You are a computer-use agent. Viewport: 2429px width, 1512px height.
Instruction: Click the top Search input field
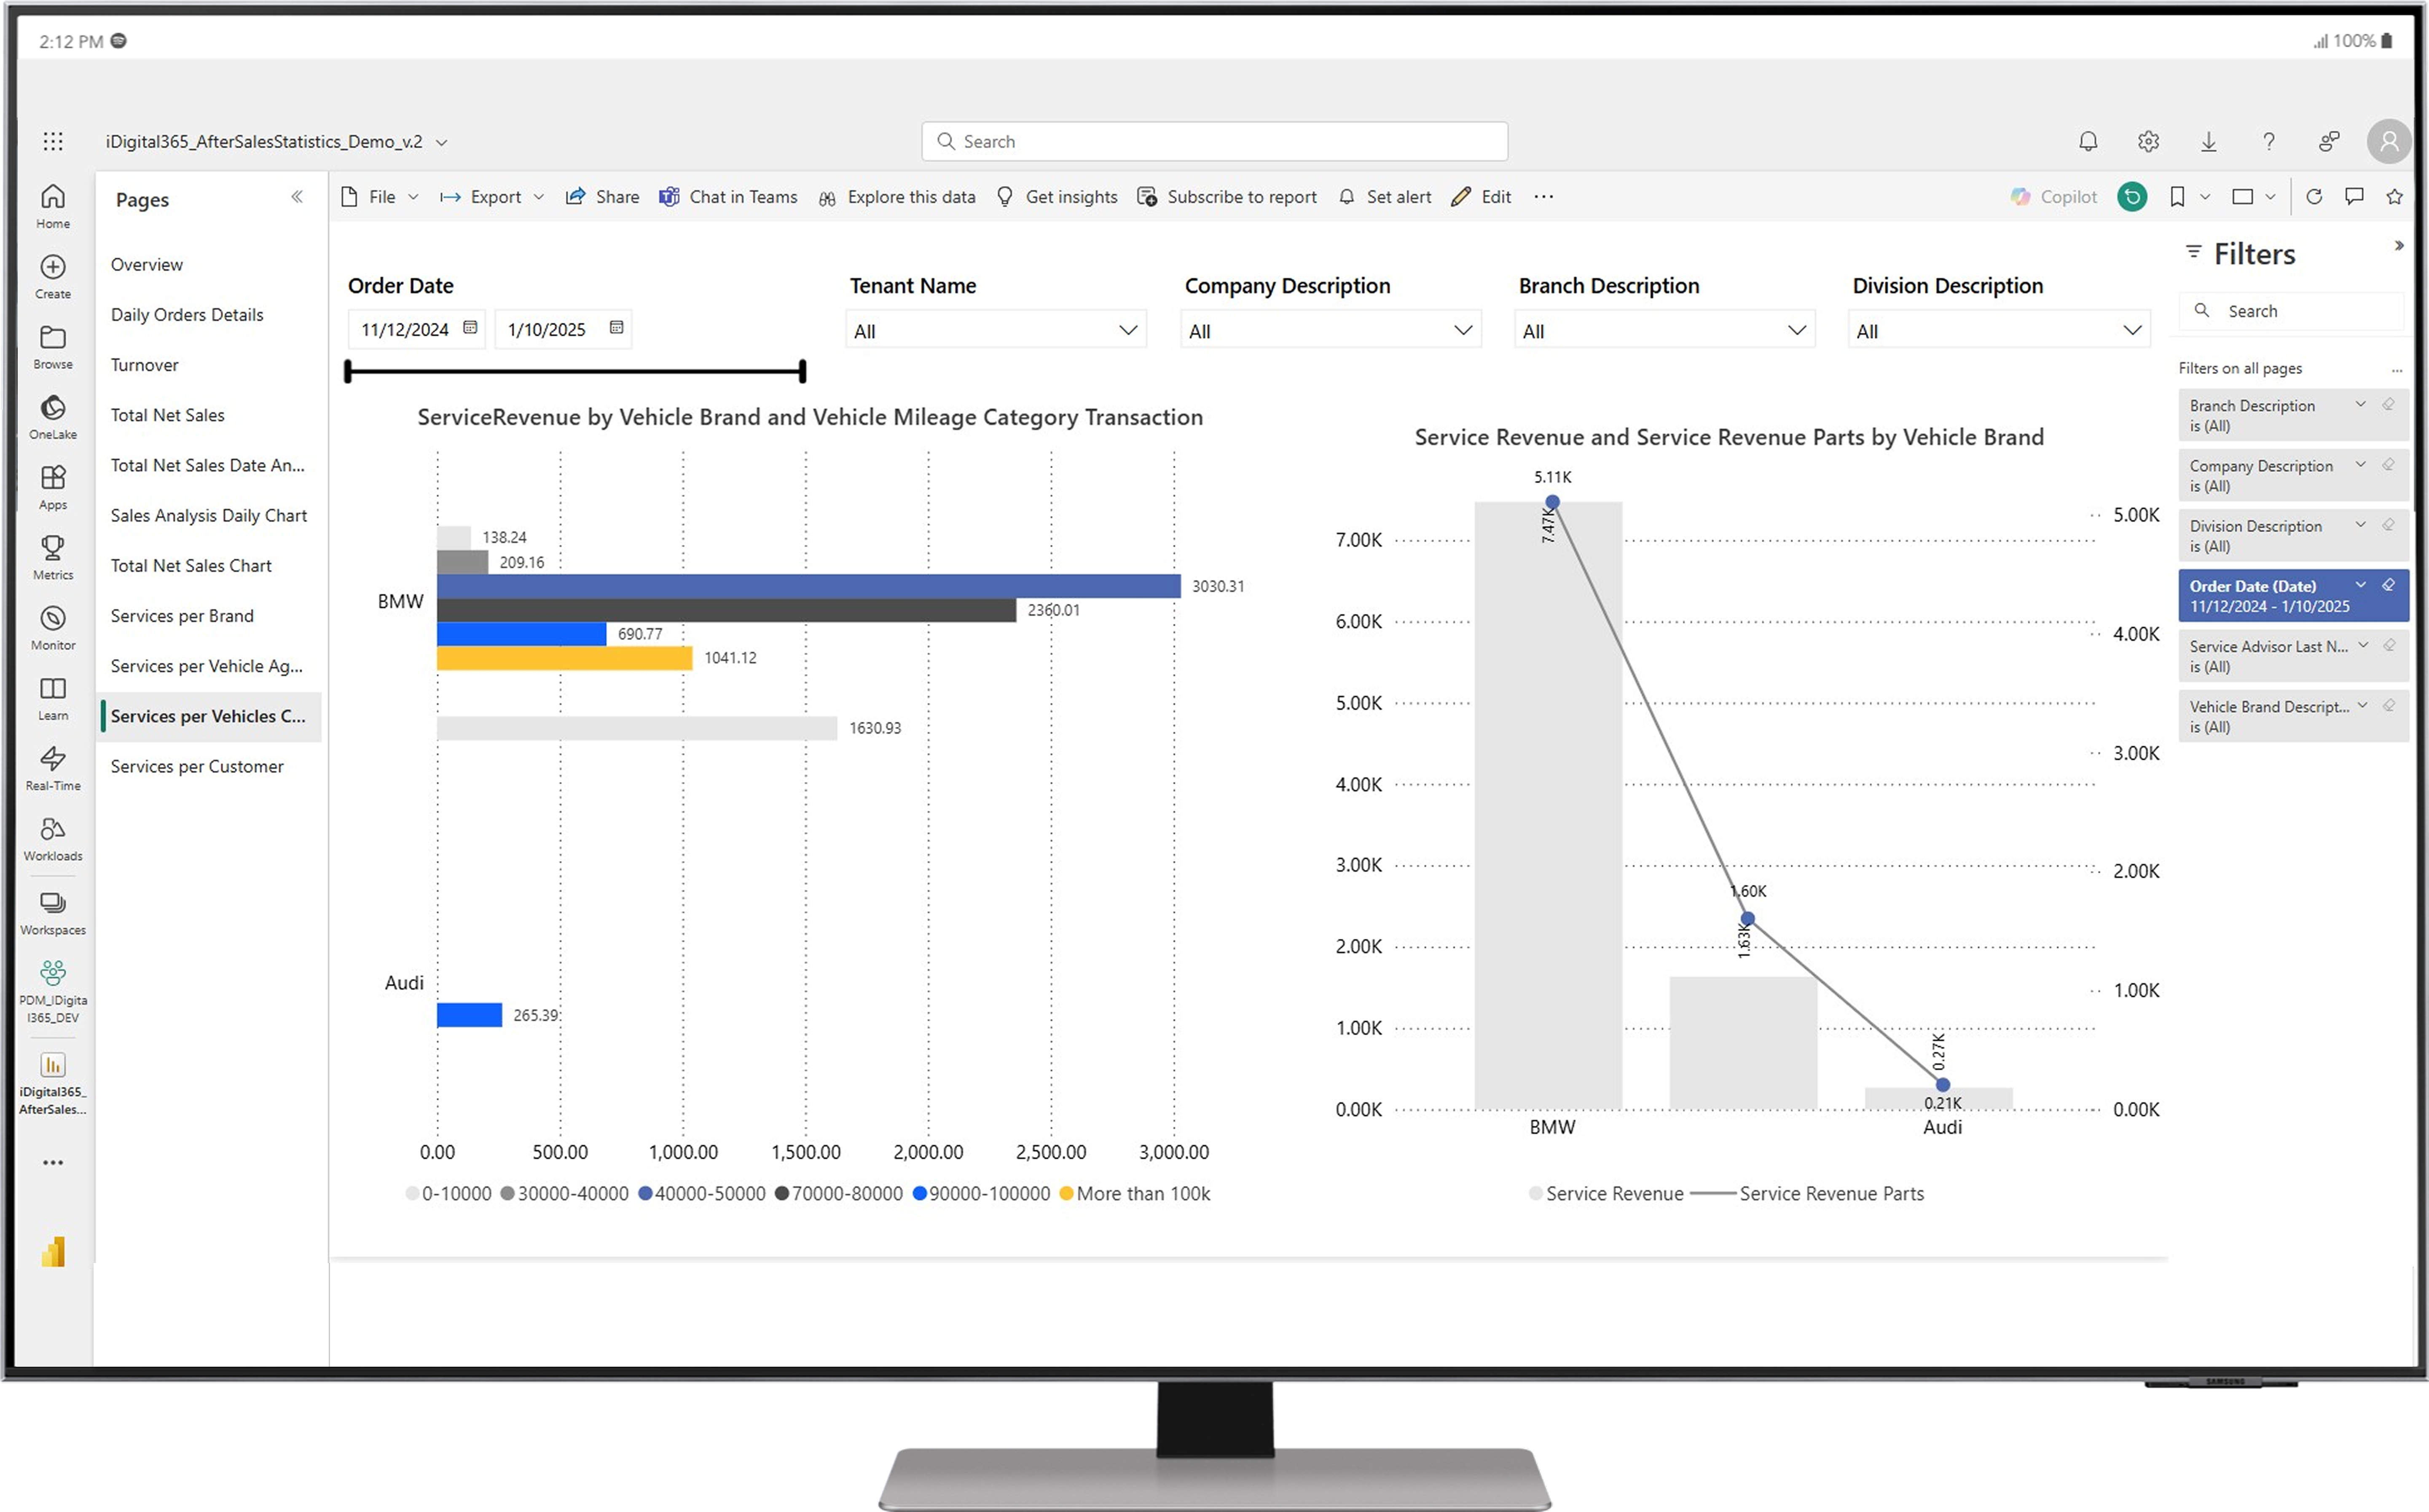[1214, 142]
